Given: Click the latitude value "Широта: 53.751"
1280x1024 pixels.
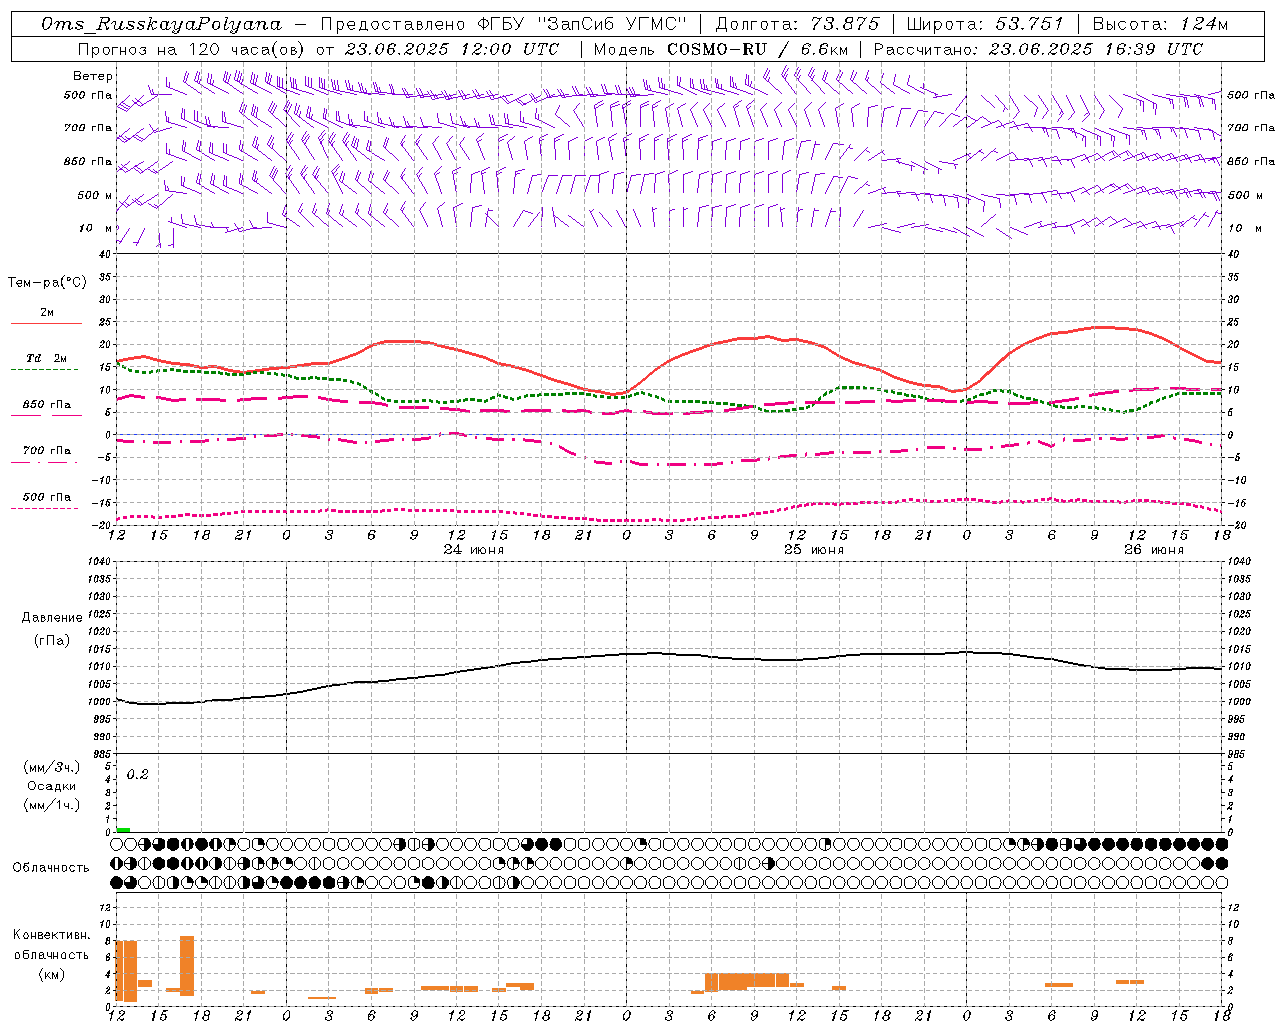Looking at the screenshot, I should (984, 24).
